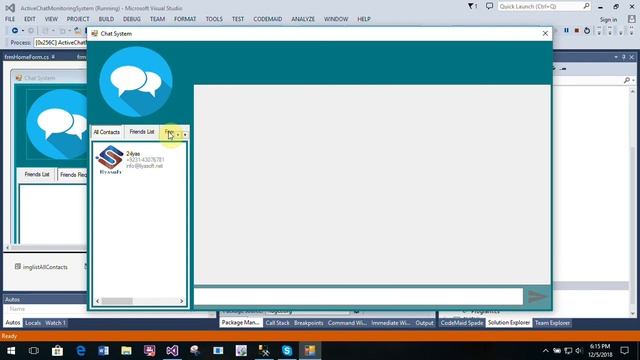Open Microsoft Store from the taskbar
Viewport: 640px width, 360px height.
click(x=57, y=351)
